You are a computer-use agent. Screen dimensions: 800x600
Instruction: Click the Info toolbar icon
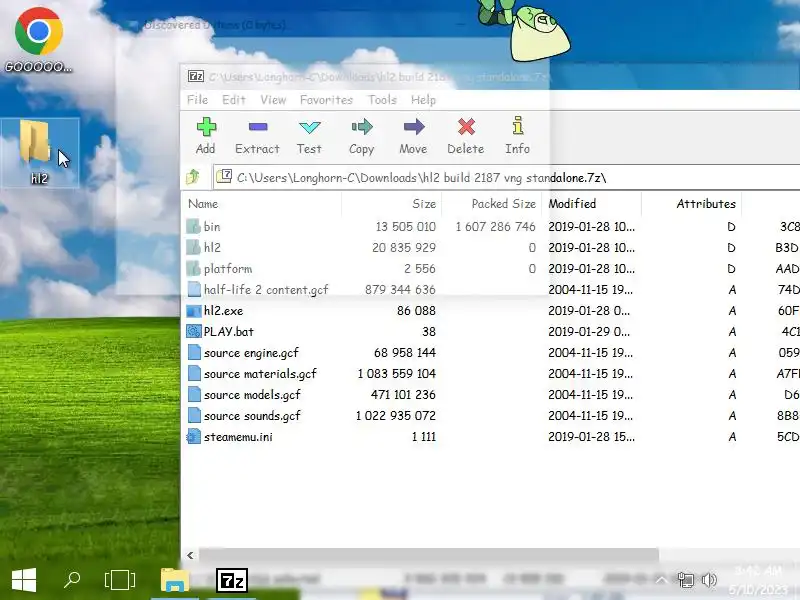(518, 126)
